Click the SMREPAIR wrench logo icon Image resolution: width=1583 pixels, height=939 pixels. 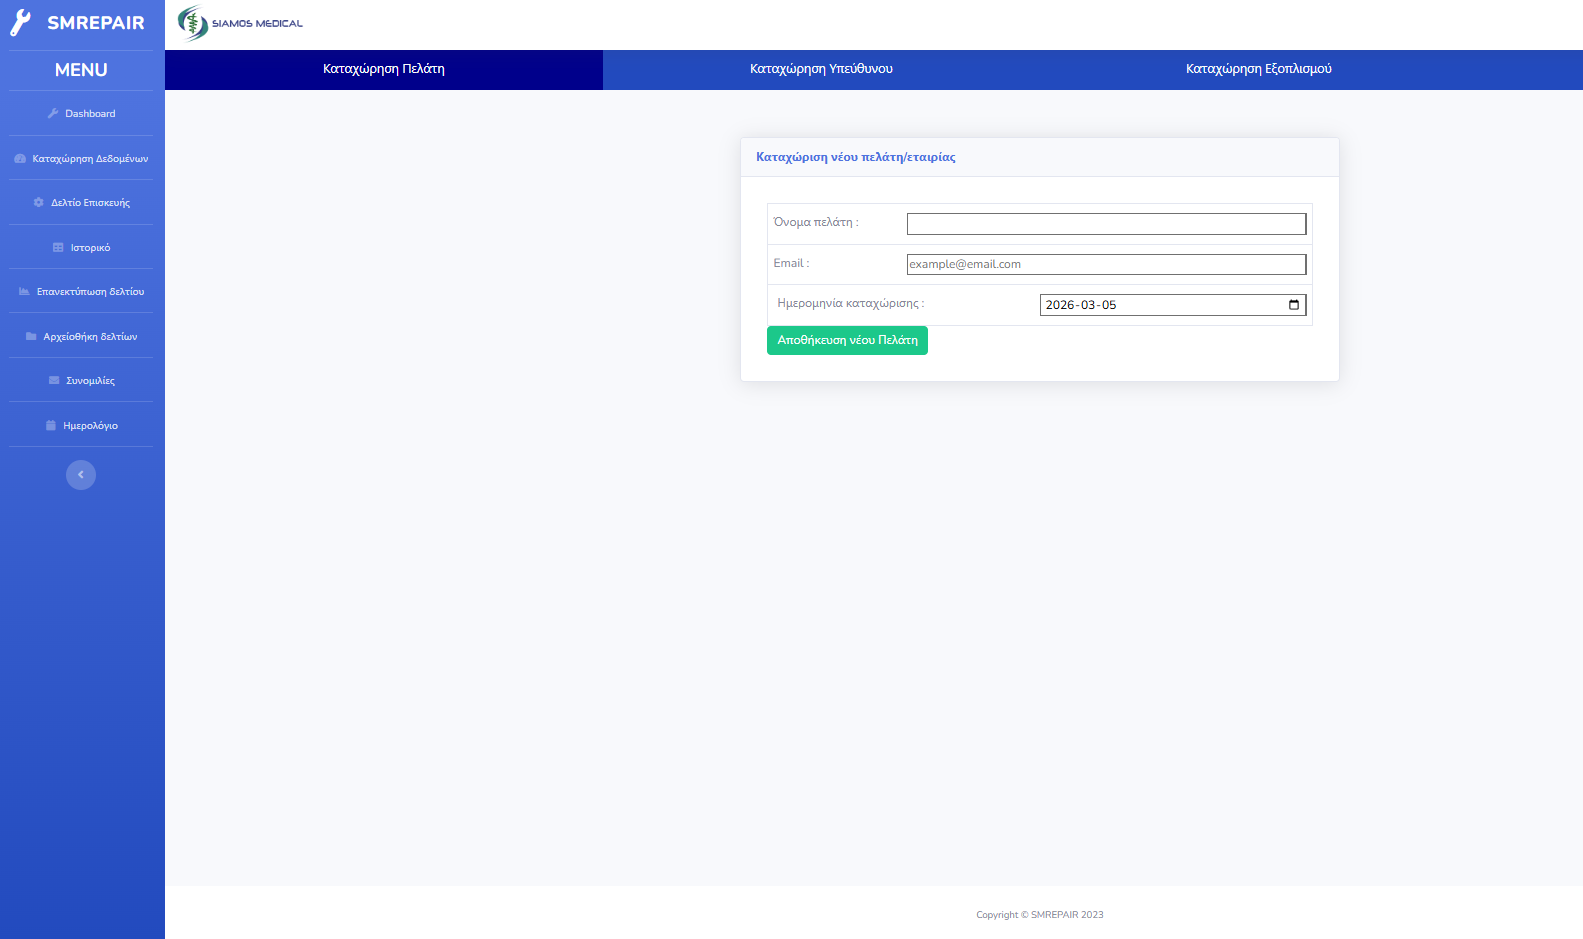[20, 23]
